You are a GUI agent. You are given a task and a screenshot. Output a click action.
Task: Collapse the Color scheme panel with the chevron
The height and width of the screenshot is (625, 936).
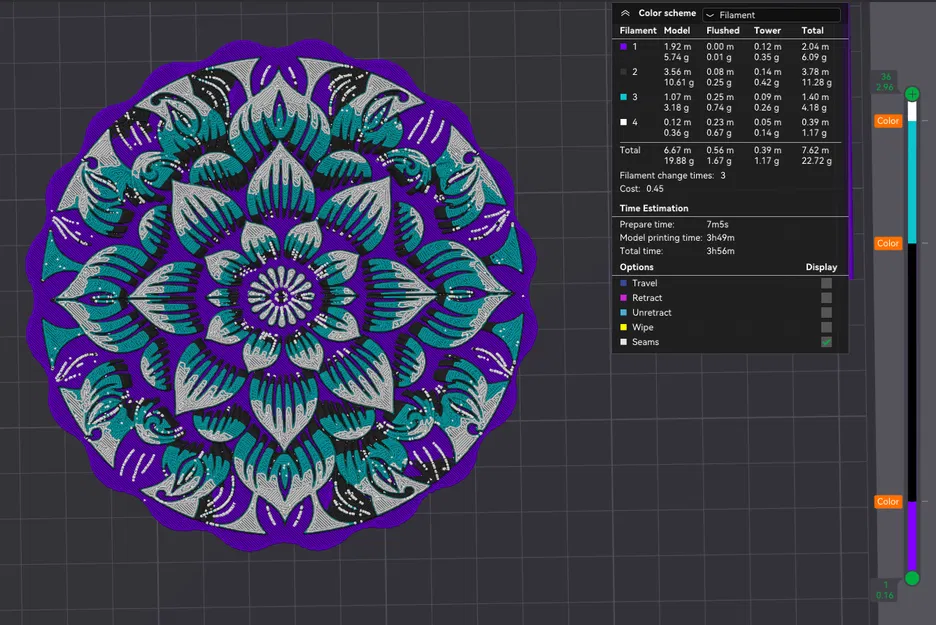tap(625, 13)
